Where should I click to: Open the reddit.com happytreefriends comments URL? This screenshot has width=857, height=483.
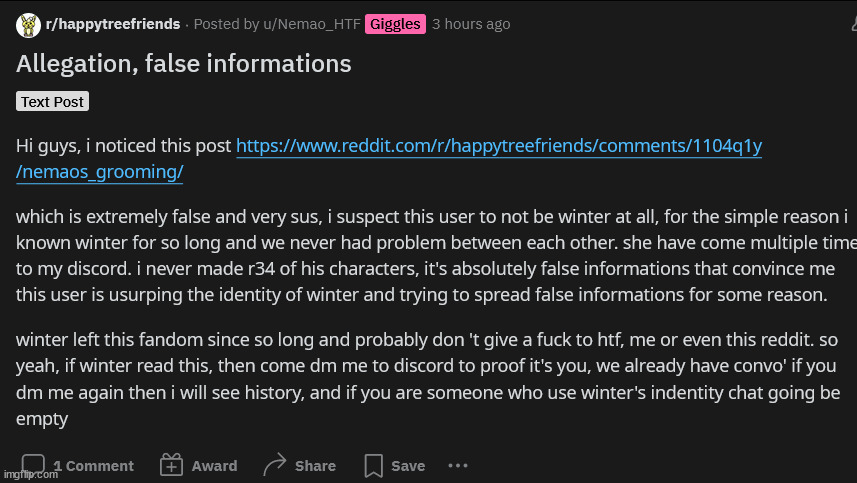tap(499, 146)
